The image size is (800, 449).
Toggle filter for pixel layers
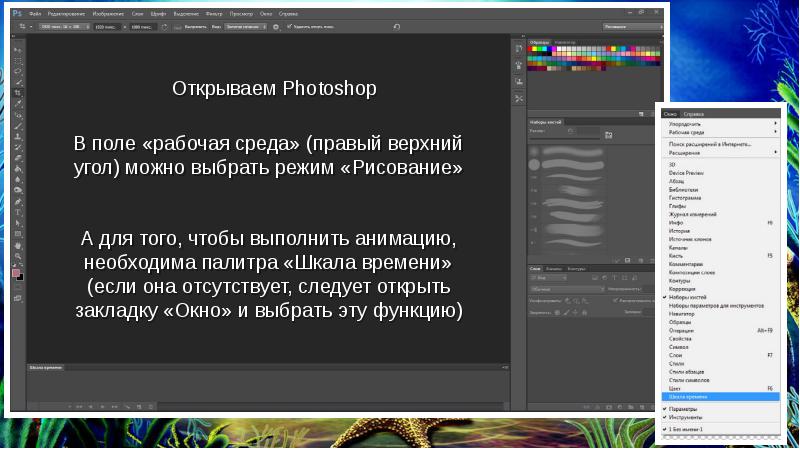(x=595, y=278)
